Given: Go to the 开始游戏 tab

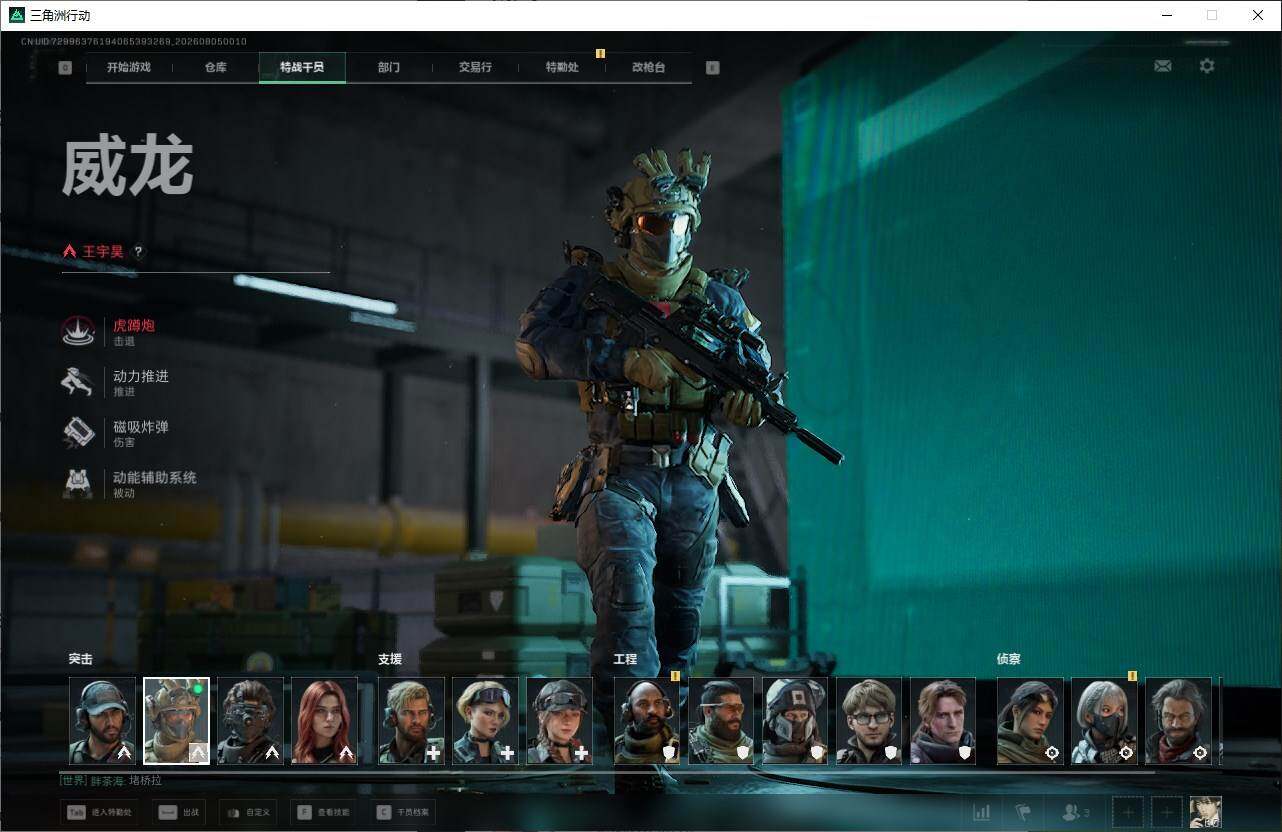Looking at the screenshot, I should pyautogui.click(x=129, y=67).
